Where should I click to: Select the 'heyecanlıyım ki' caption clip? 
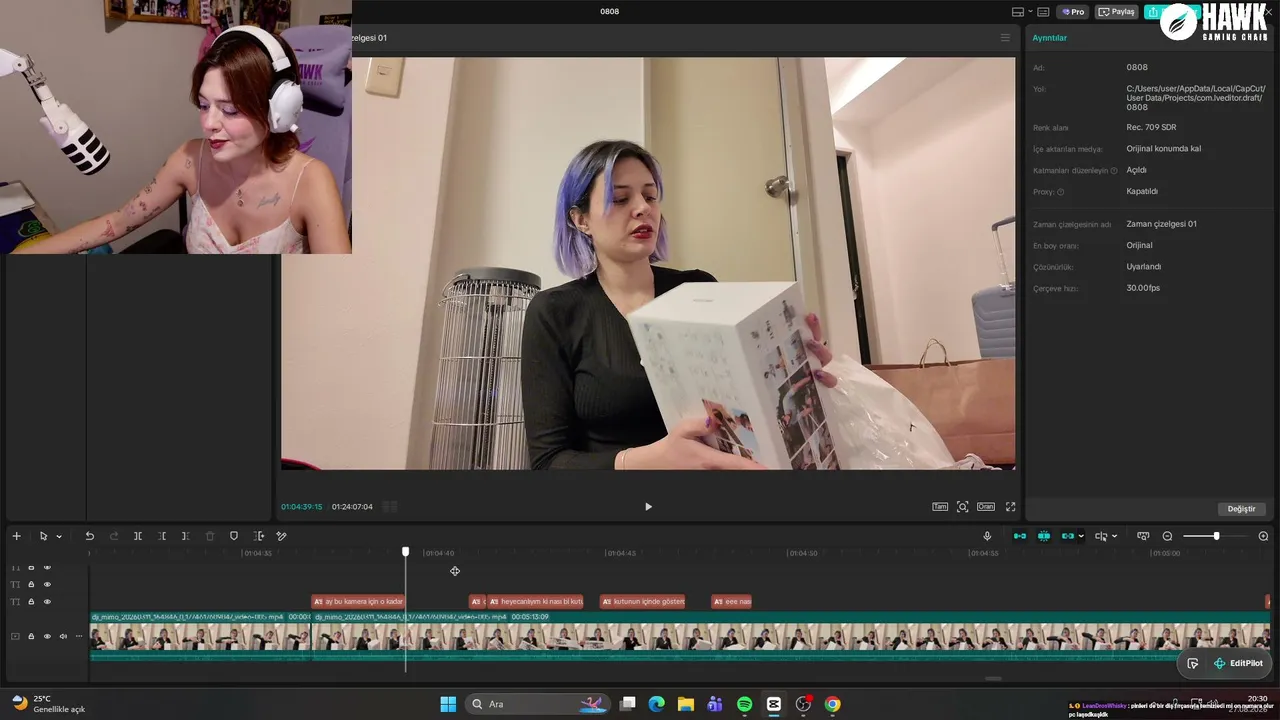(x=535, y=602)
